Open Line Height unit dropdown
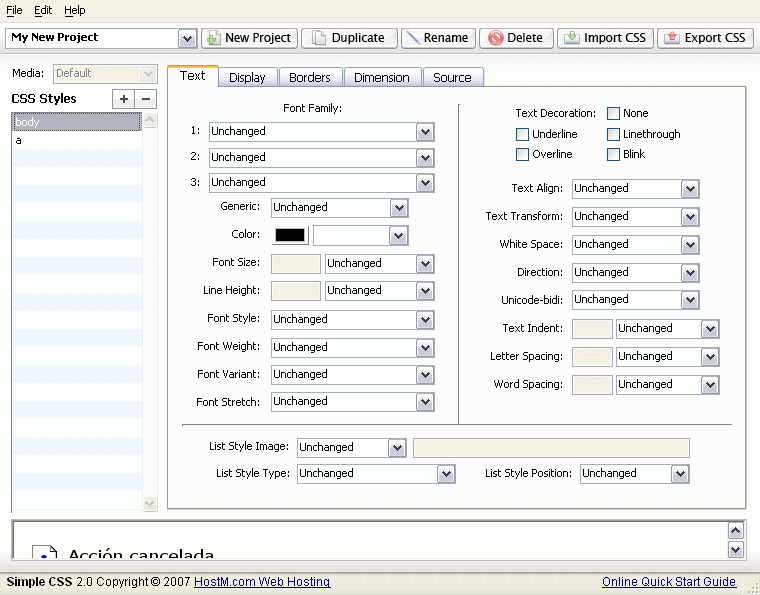This screenshot has width=760, height=595. tap(425, 291)
